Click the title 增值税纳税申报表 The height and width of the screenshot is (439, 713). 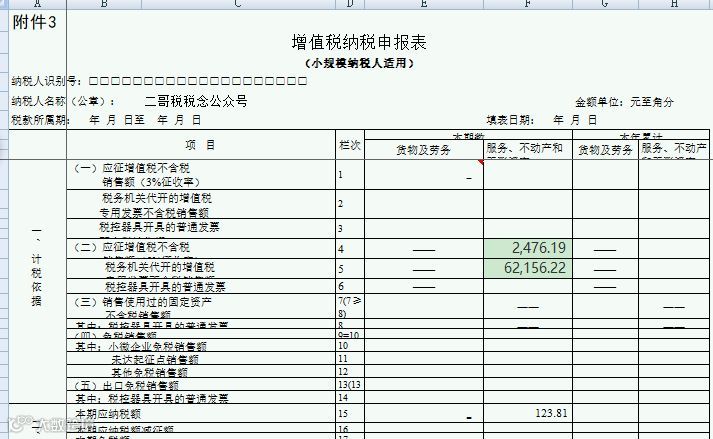(x=359, y=42)
